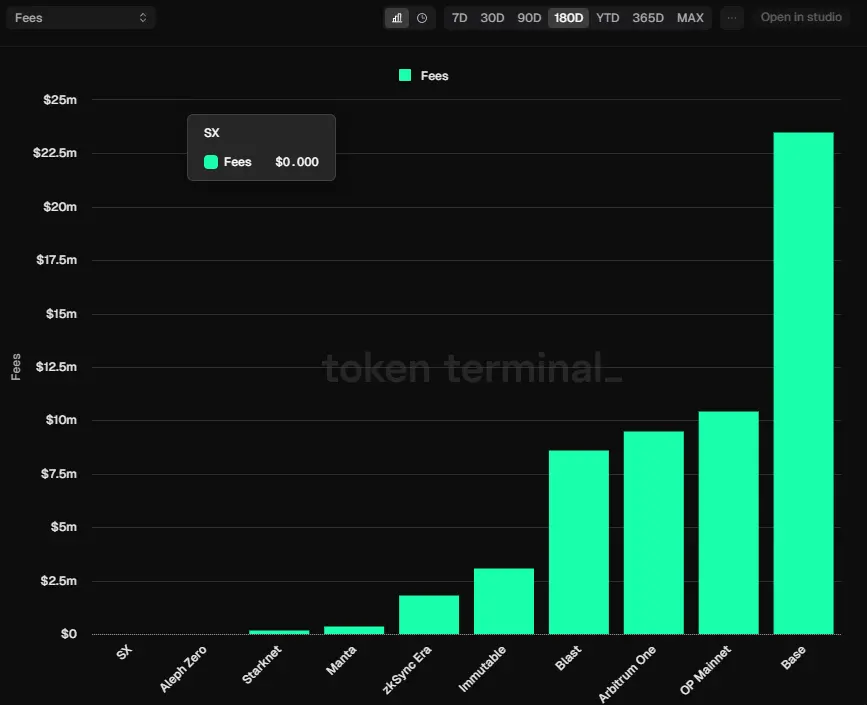Click the Blast fees bar

coord(579,540)
